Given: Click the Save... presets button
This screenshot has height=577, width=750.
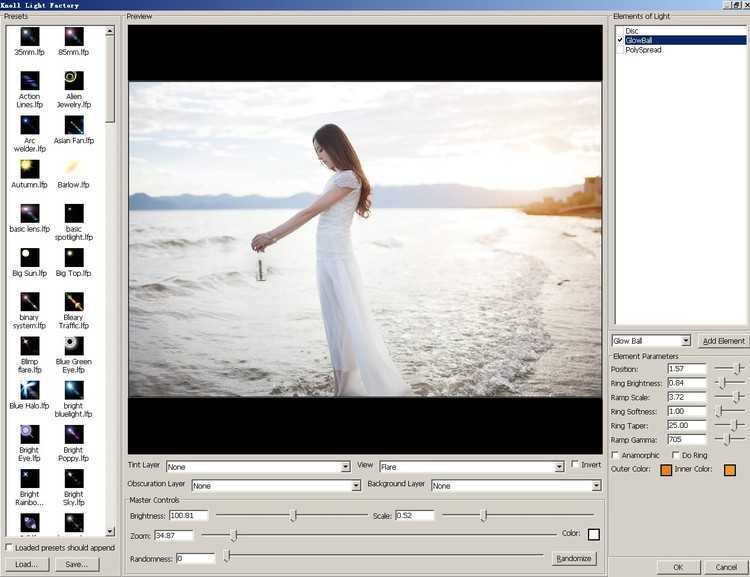Looking at the screenshot, I should [x=77, y=565].
